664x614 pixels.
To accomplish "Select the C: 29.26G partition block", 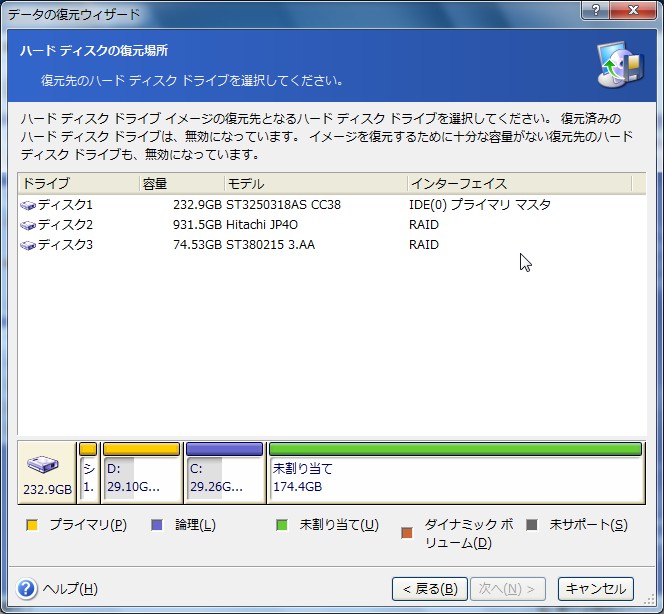I will point(224,473).
